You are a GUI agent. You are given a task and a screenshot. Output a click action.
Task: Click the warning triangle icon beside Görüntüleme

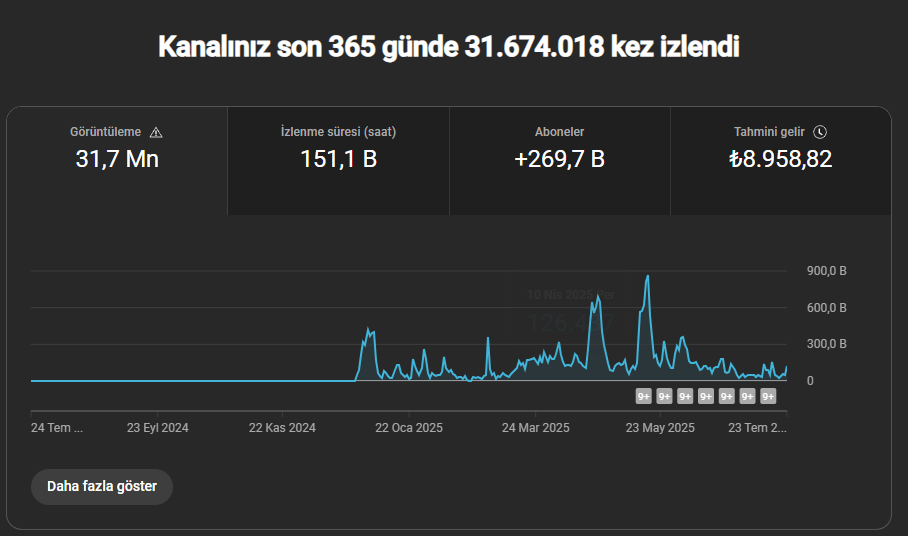pyautogui.click(x=156, y=133)
